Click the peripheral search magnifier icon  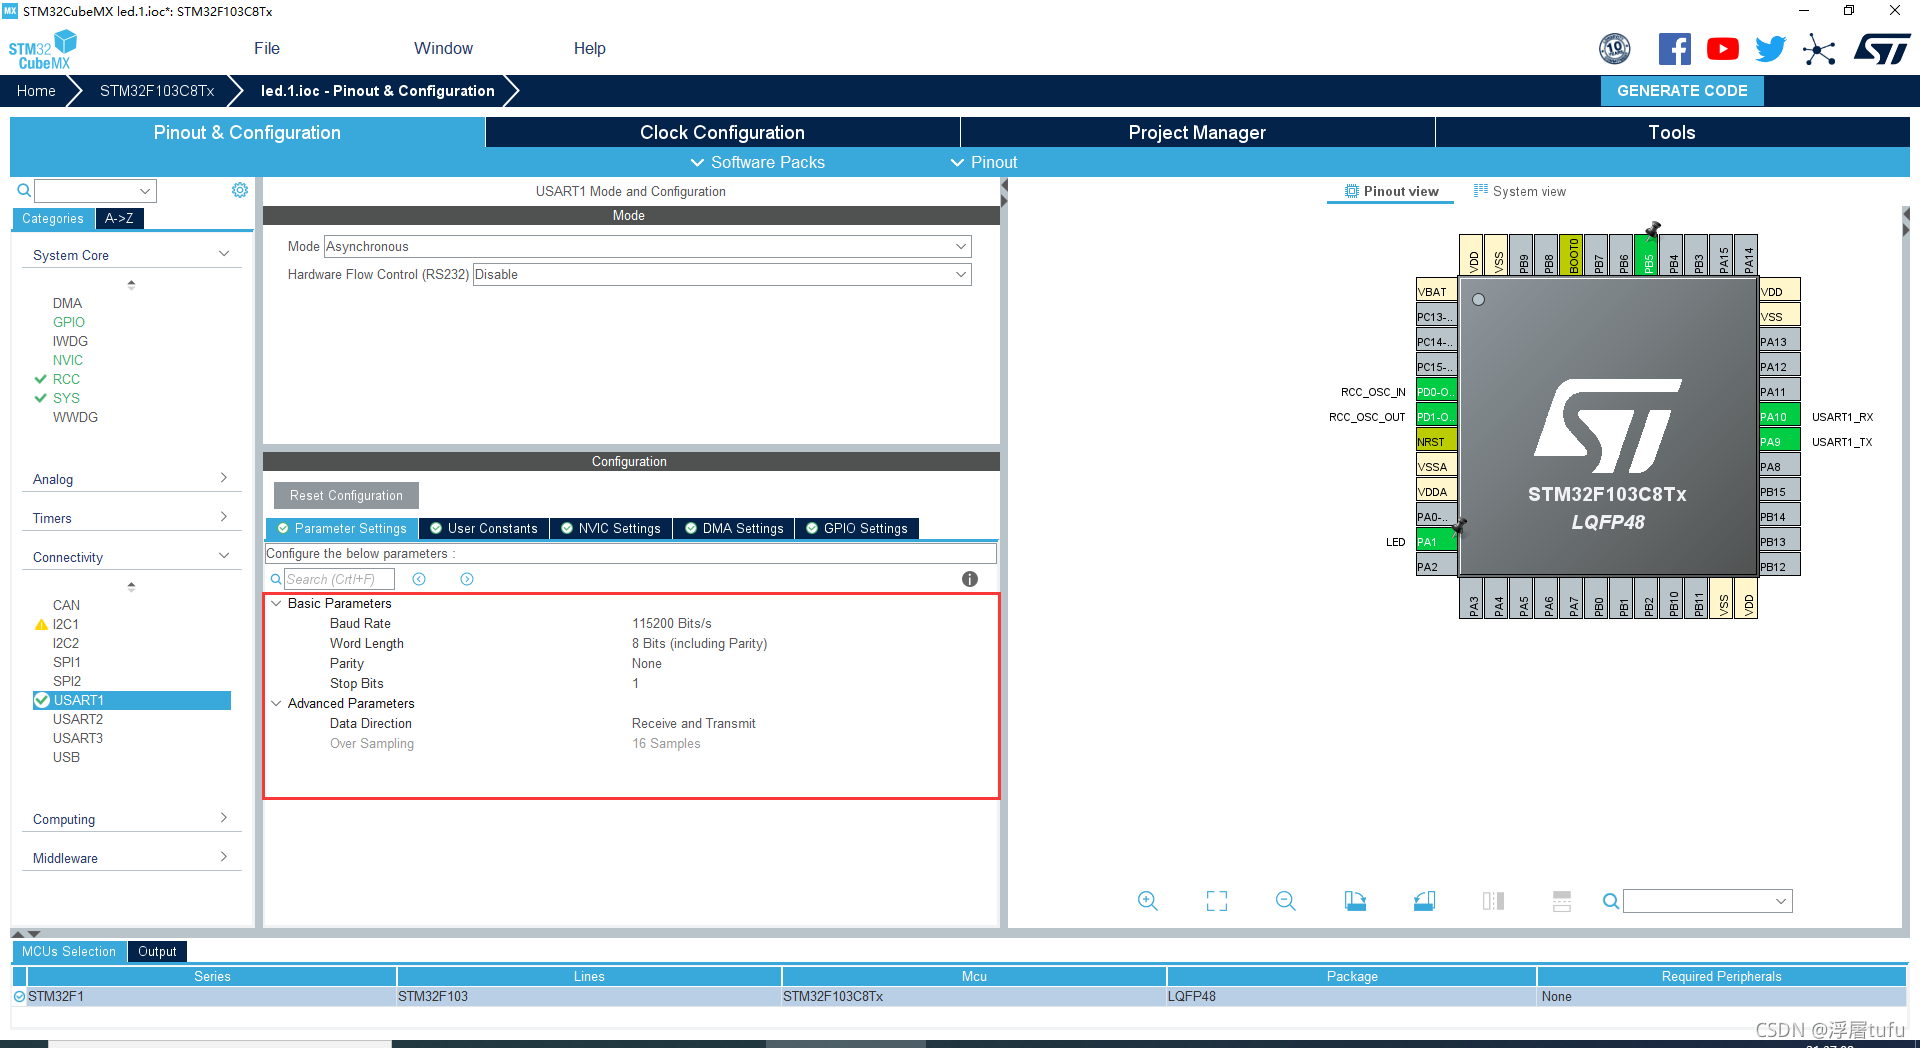coord(24,190)
